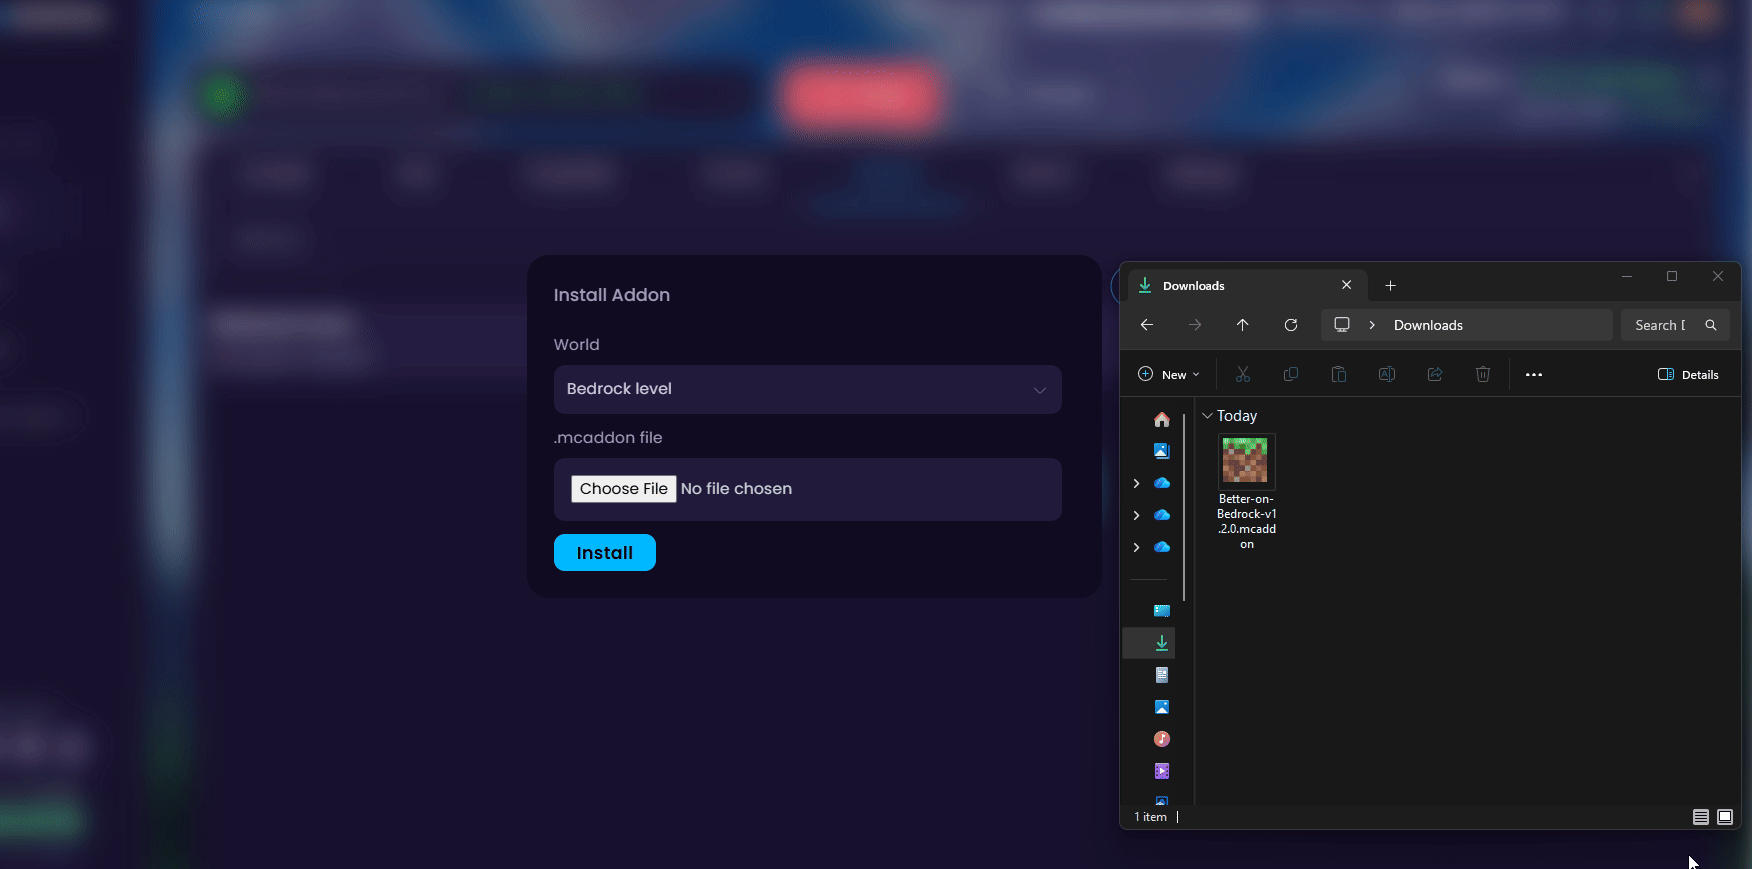Open Music folder in navigation pane
Image resolution: width=1752 pixels, height=869 pixels.
coord(1161,739)
